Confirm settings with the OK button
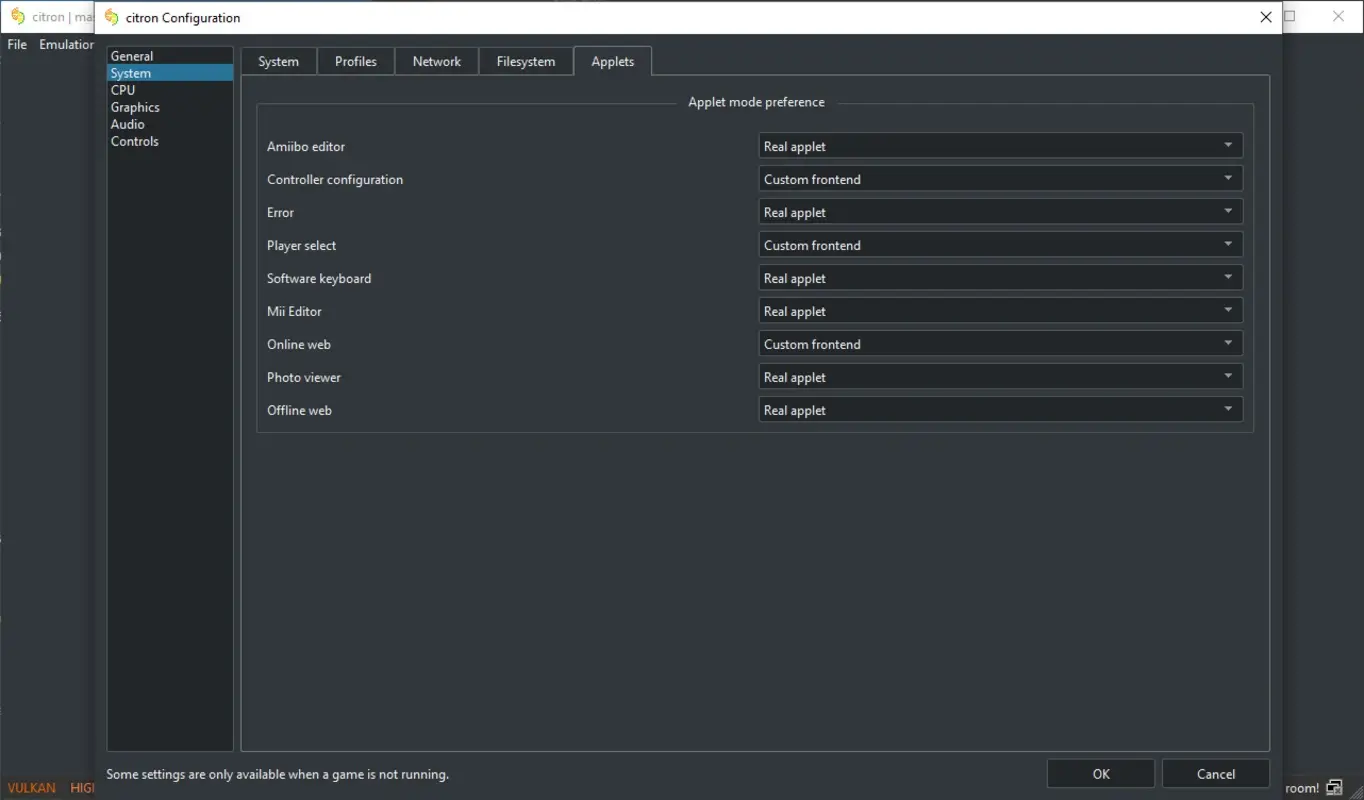This screenshot has width=1364, height=800. tap(1100, 773)
